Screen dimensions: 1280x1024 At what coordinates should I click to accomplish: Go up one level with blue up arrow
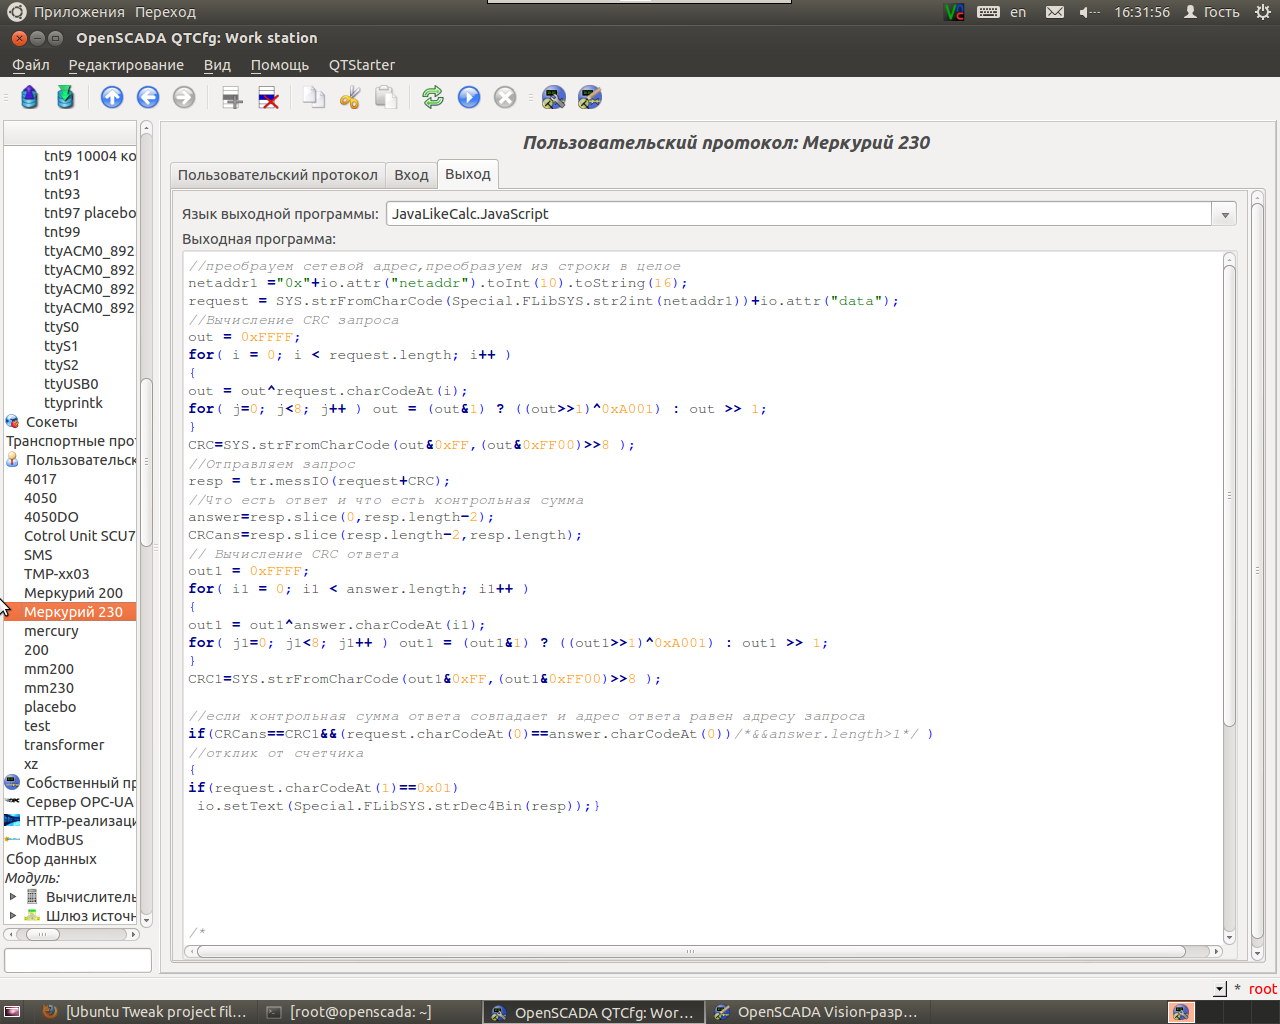(x=112, y=97)
